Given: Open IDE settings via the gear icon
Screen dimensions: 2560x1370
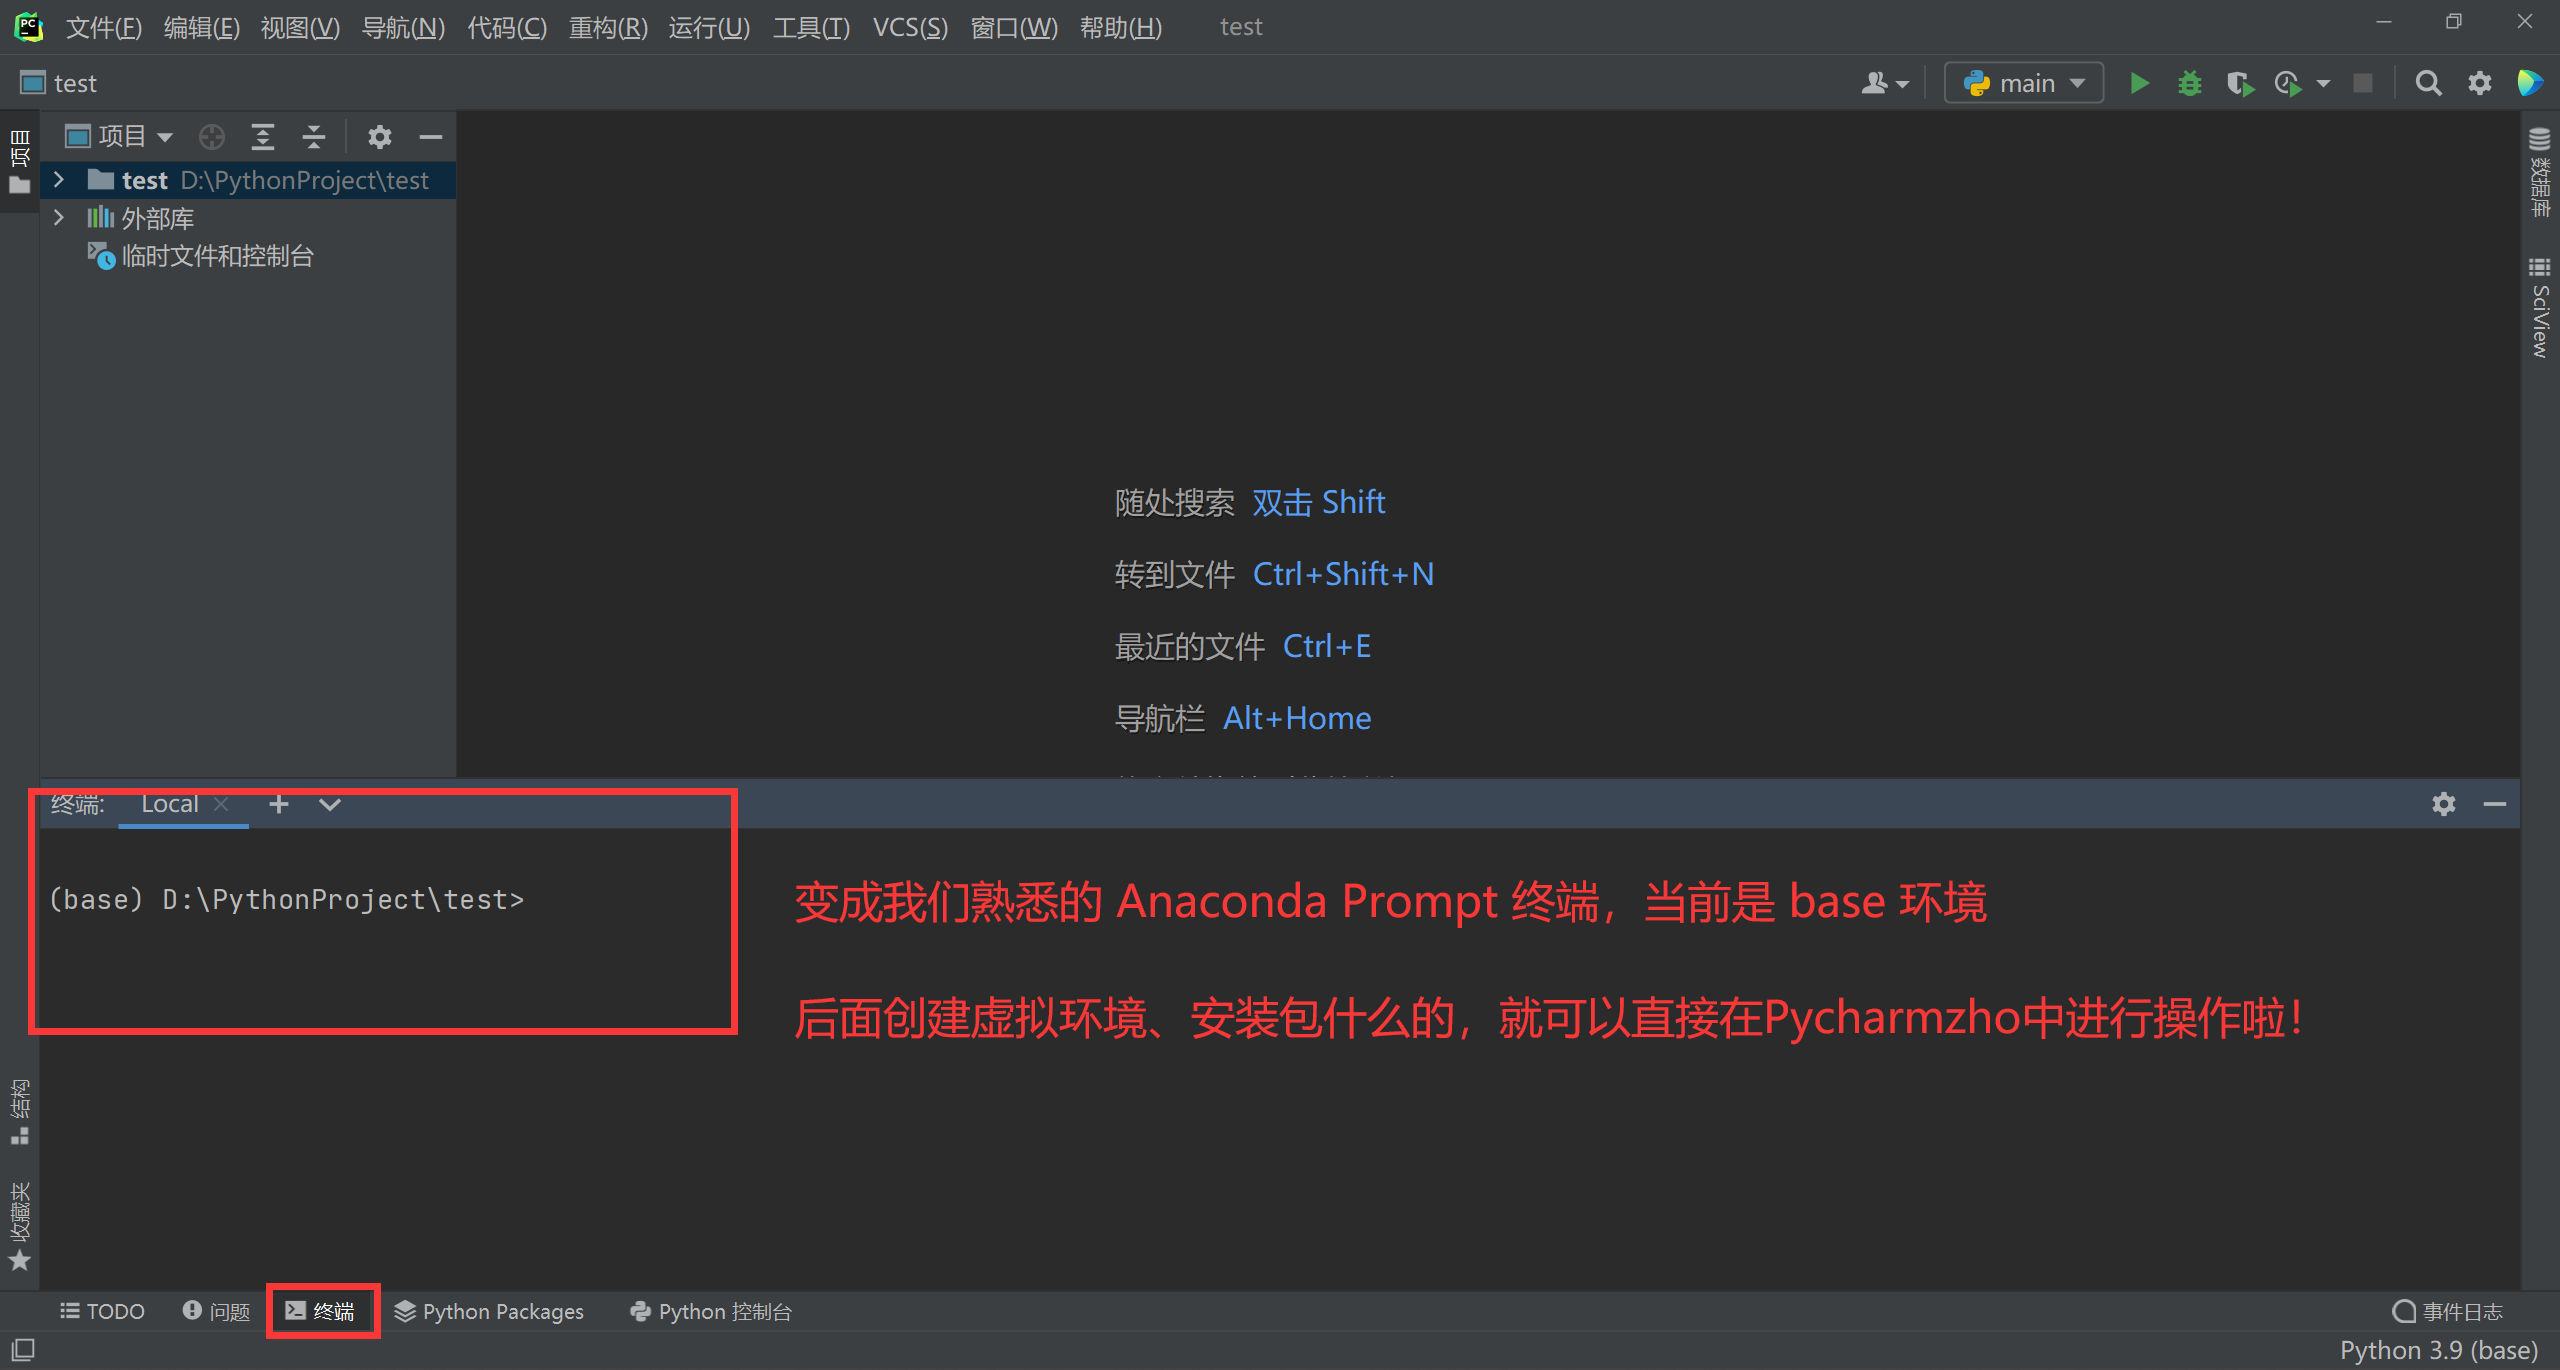Looking at the screenshot, I should click(x=2481, y=83).
